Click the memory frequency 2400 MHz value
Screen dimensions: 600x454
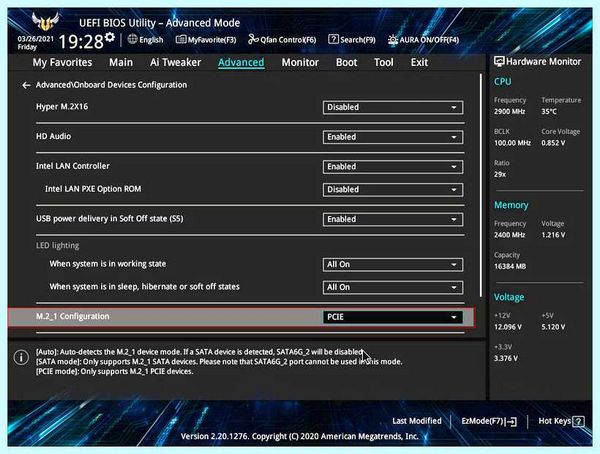(509, 235)
